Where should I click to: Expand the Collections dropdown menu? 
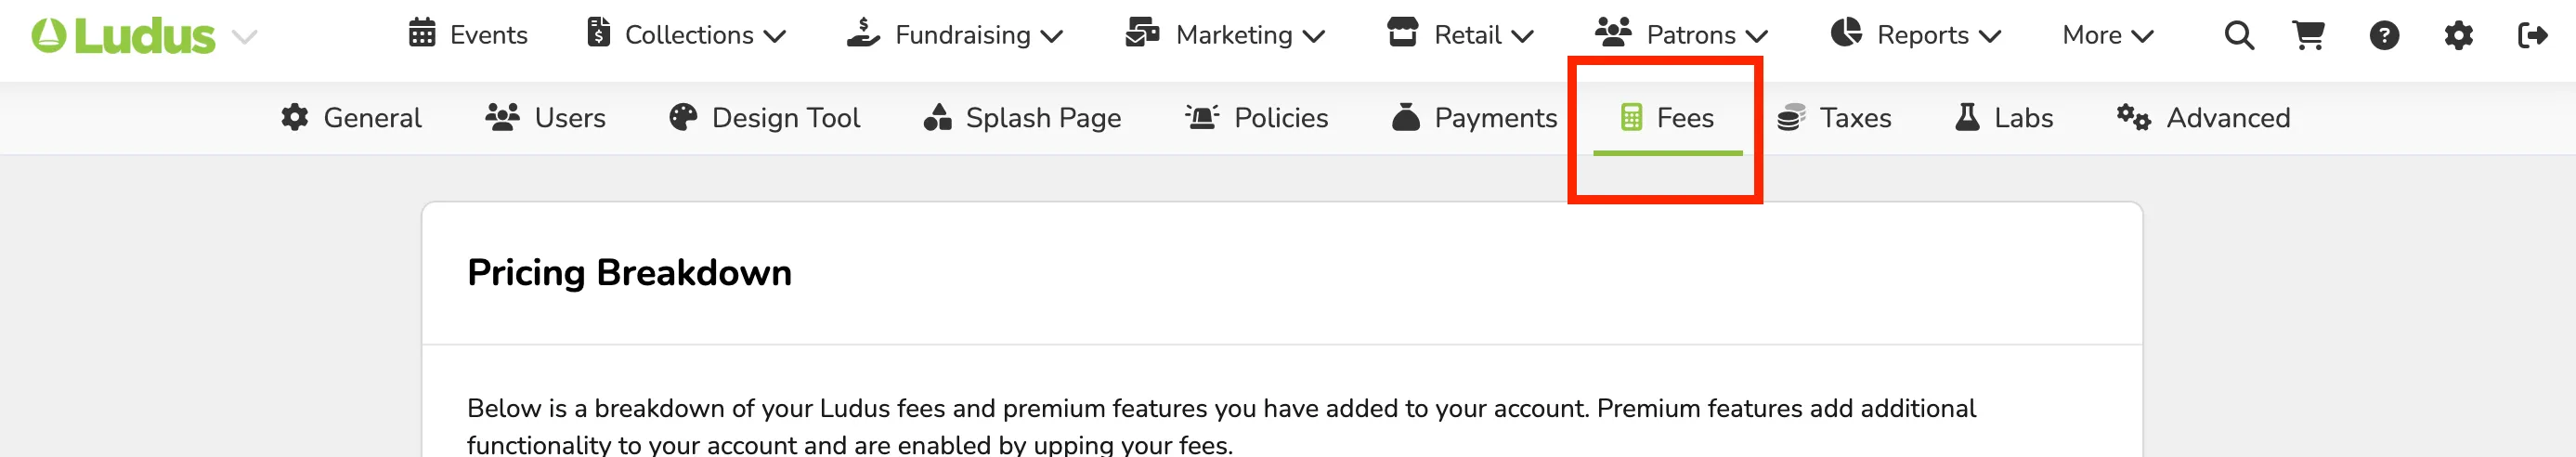point(686,35)
